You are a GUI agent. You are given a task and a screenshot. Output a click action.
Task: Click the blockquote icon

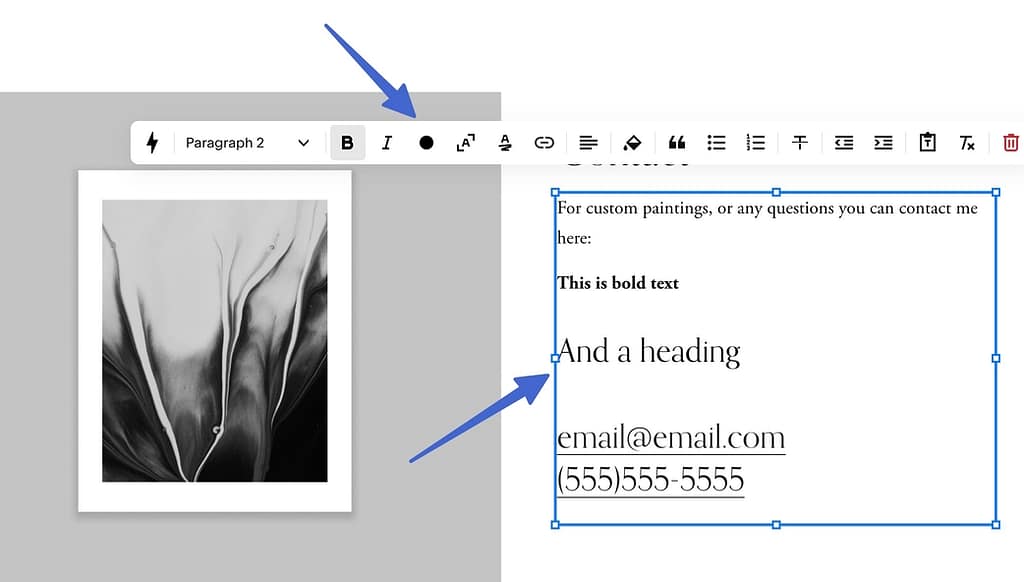pos(677,142)
